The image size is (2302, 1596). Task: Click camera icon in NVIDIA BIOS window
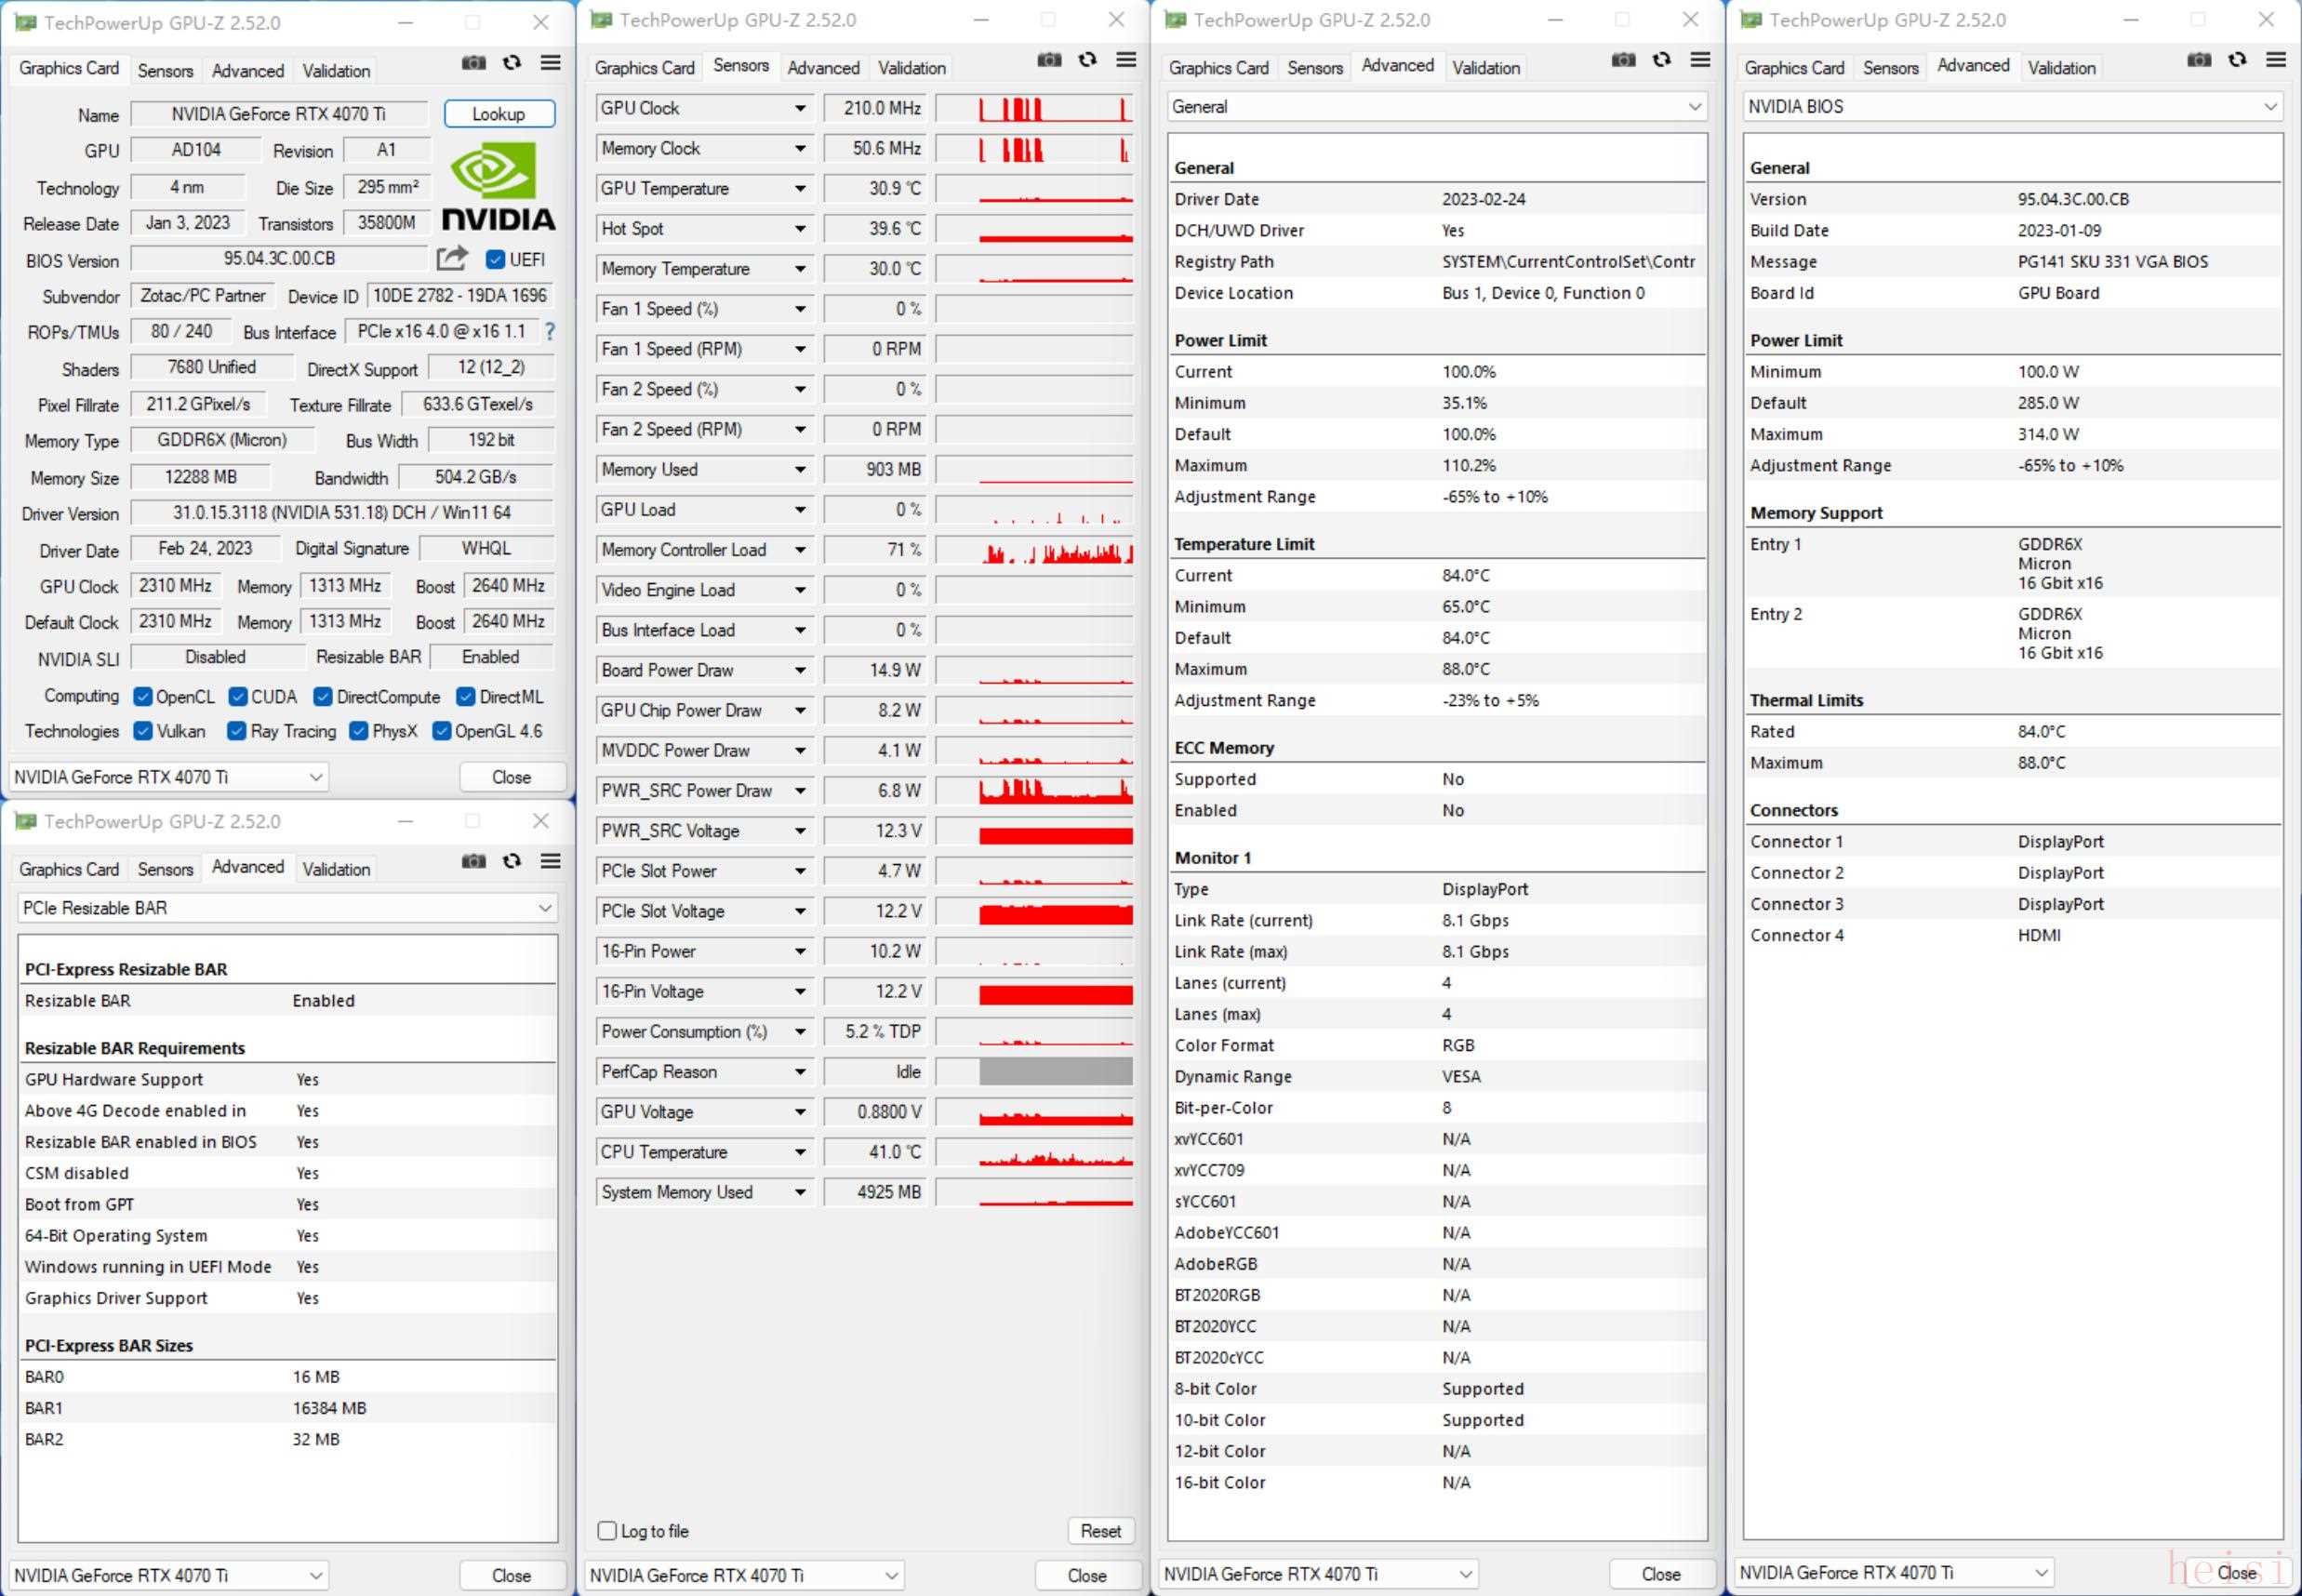click(2199, 60)
